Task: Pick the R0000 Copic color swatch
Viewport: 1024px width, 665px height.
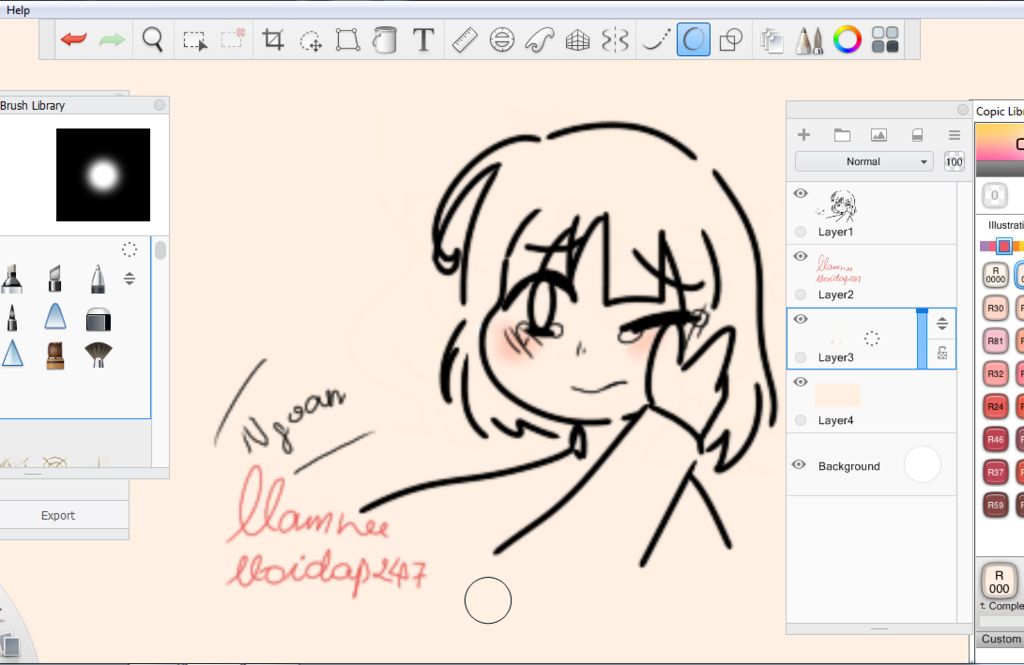Action: pos(995,275)
